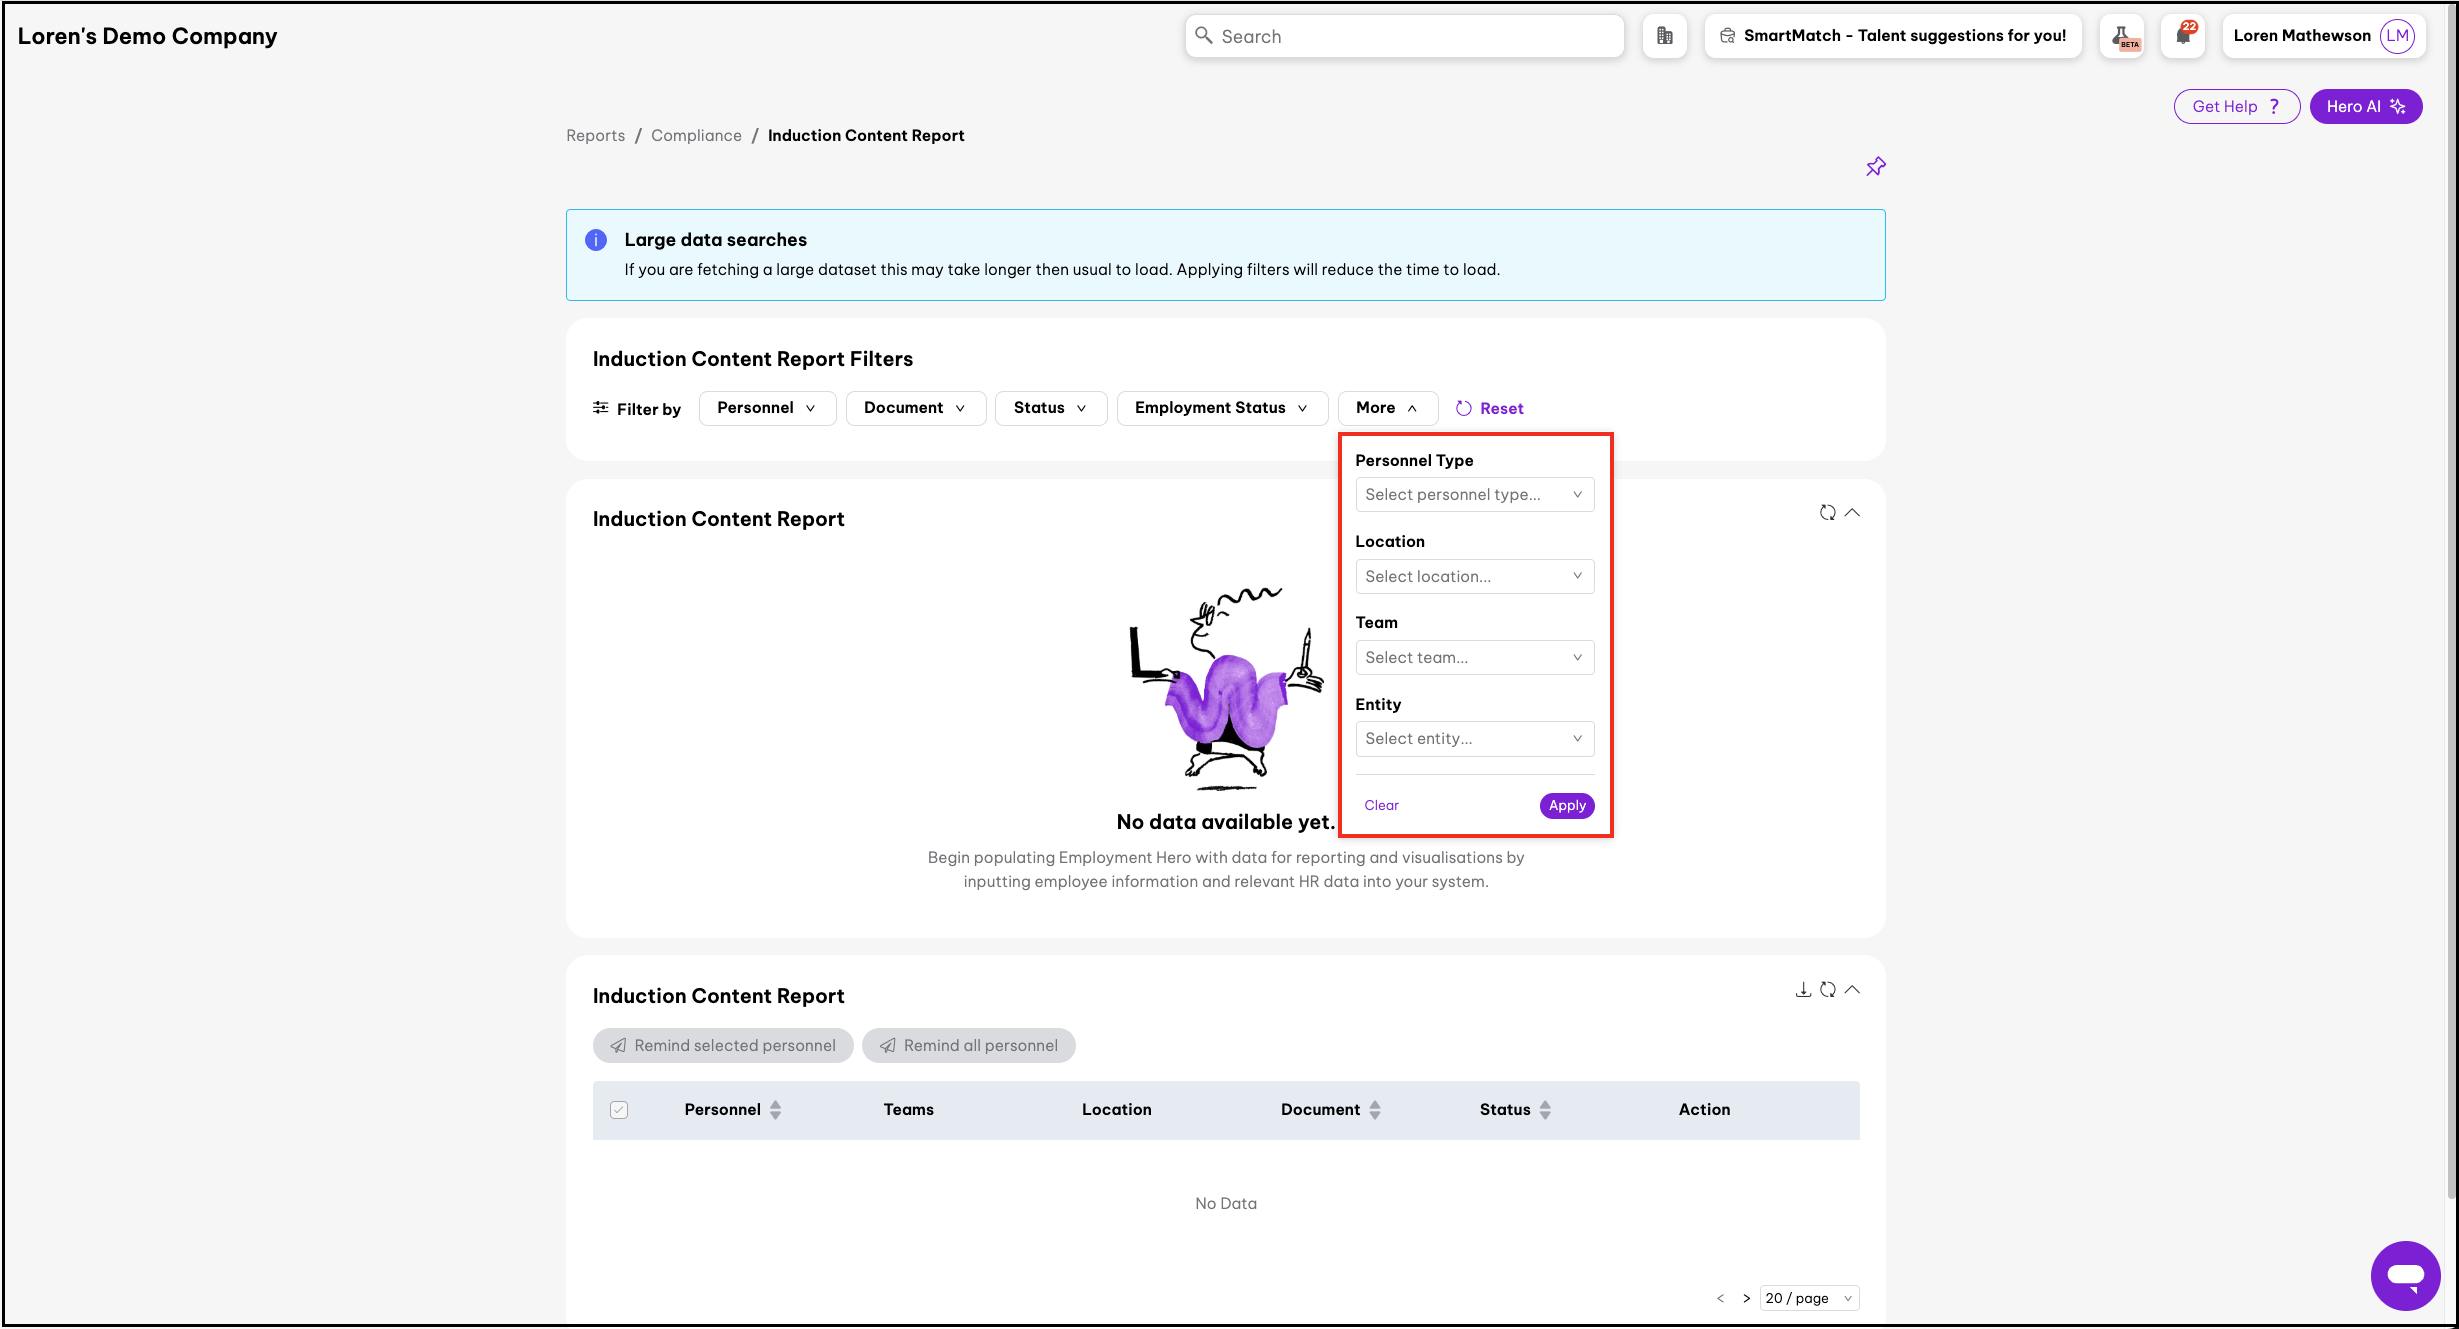Sort the Personnel column
Screen dimensions: 2459x1329
coord(775,1109)
